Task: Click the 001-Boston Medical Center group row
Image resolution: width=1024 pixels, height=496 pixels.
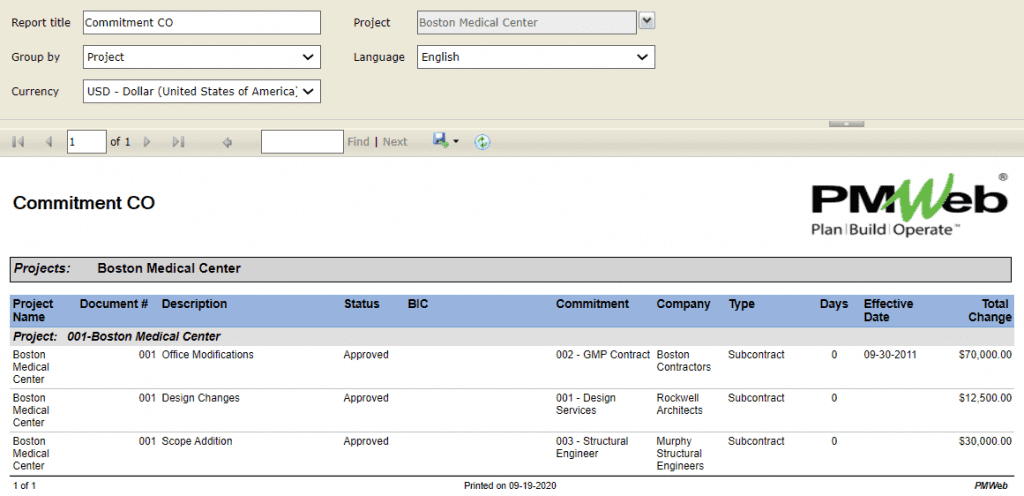Action: click(511, 337)
